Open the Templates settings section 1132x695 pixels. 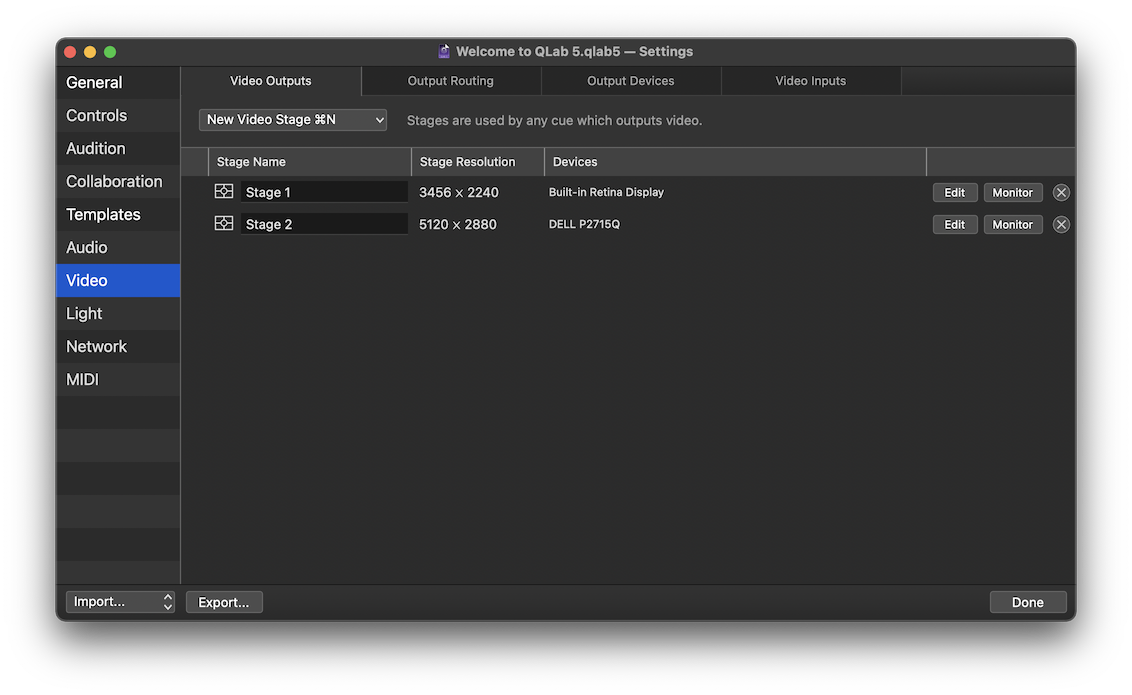(103, 214)
